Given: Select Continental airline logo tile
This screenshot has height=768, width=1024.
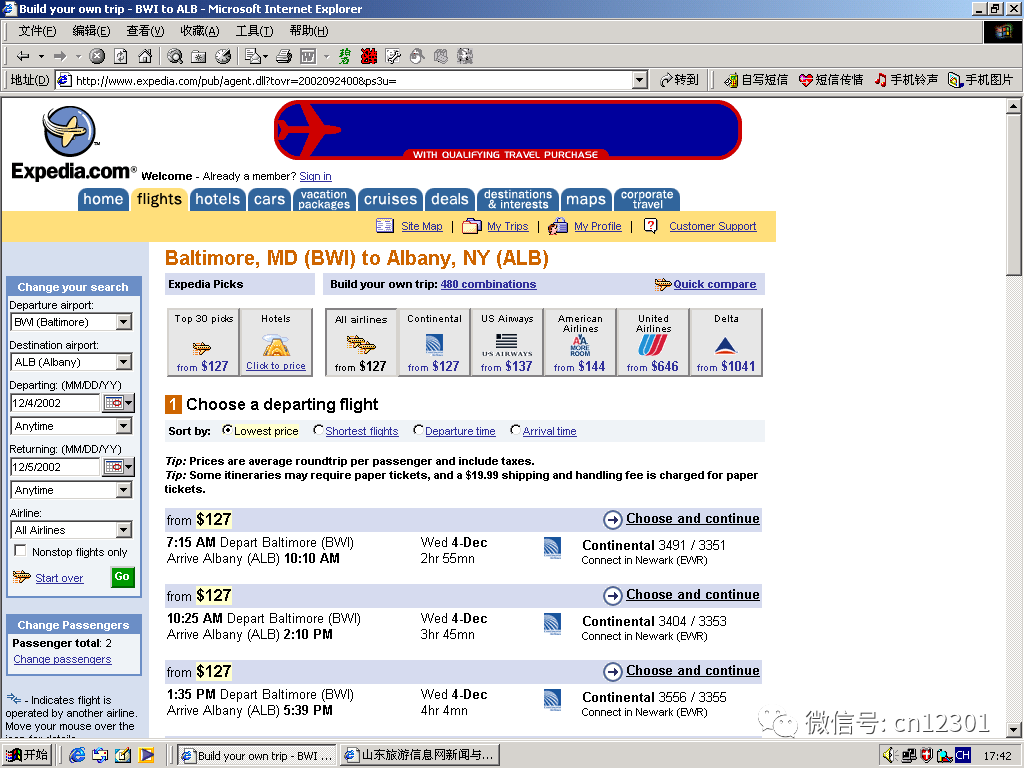Looking at the screenshot, I should pos(434,342).
